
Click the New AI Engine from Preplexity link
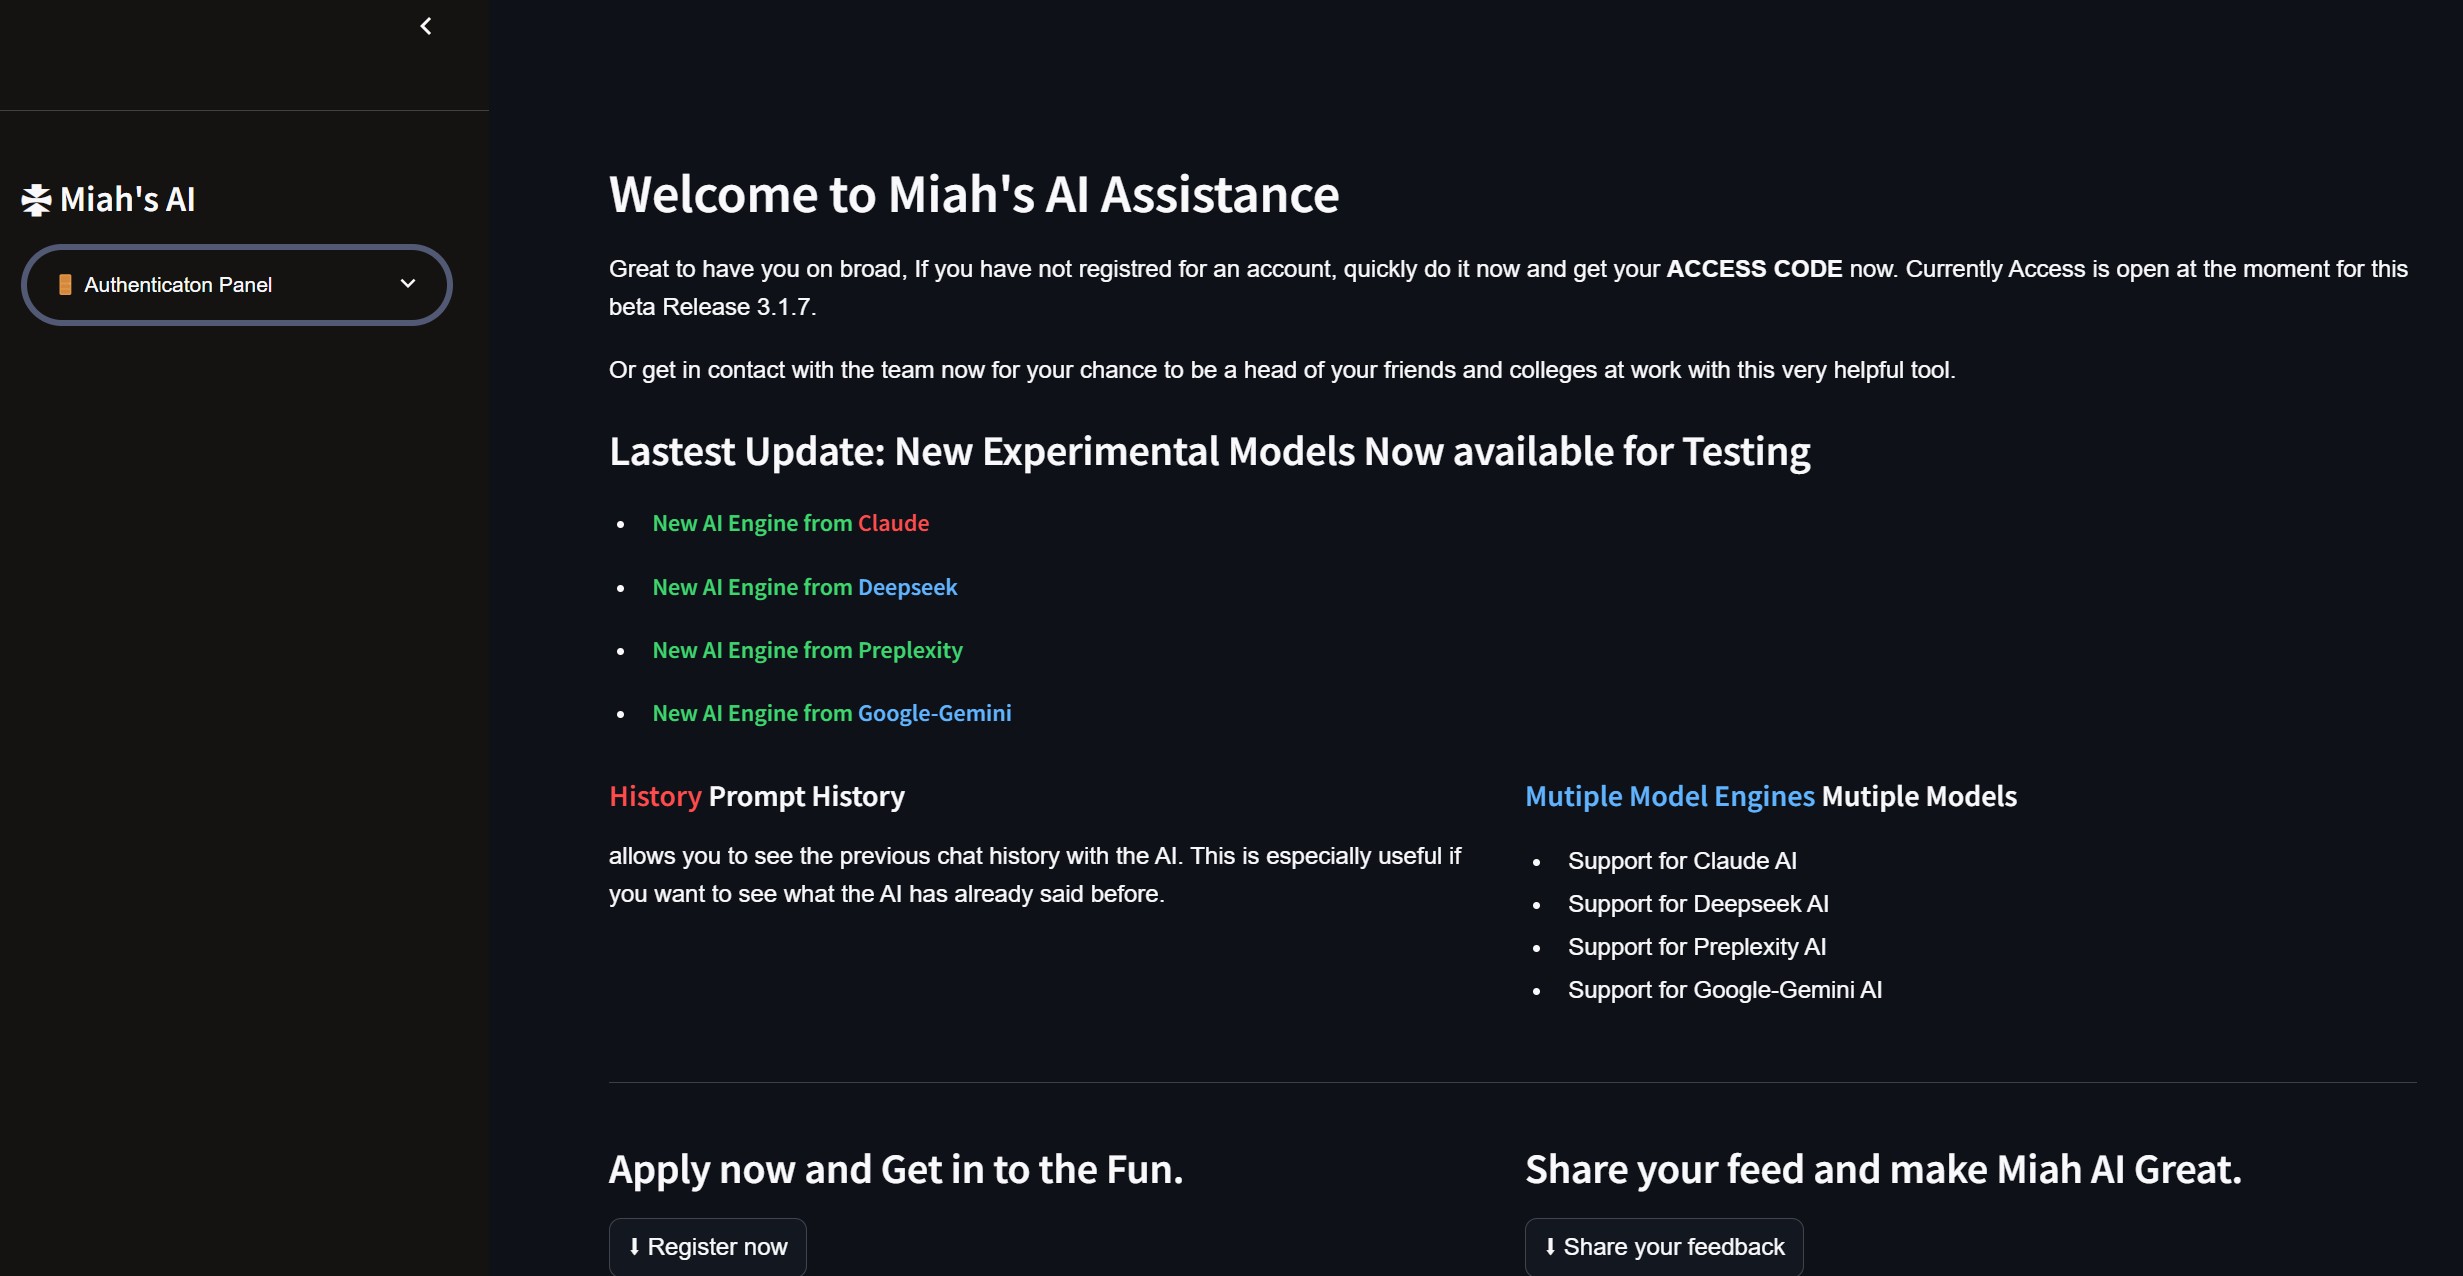(x=807, y=648)
